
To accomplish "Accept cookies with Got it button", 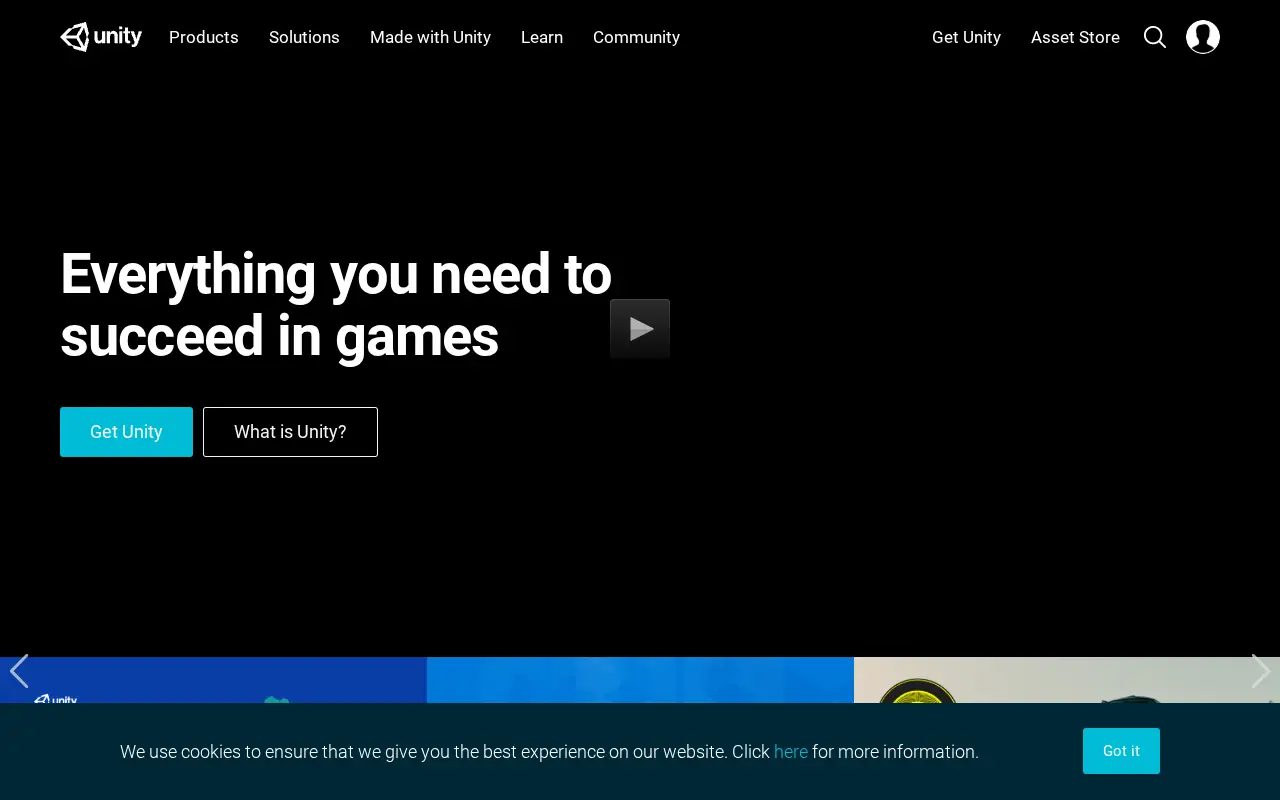I will [x=1121, y=751].
